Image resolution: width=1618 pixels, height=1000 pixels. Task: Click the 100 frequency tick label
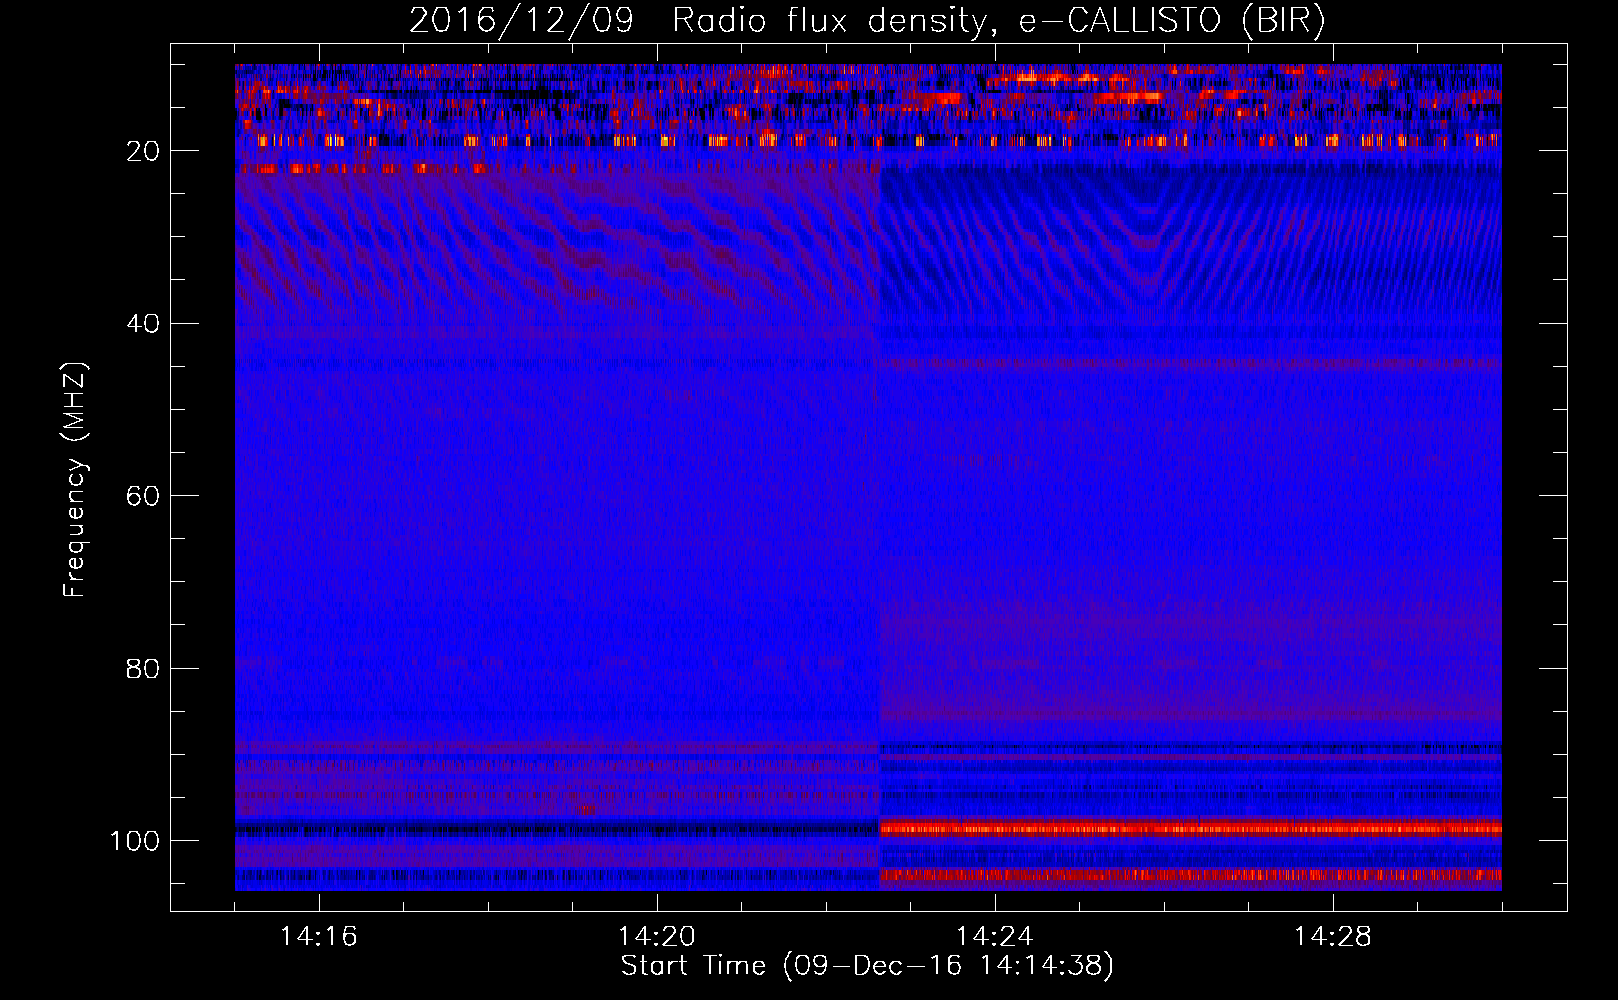pyautogui.click(x=135, y=841)
